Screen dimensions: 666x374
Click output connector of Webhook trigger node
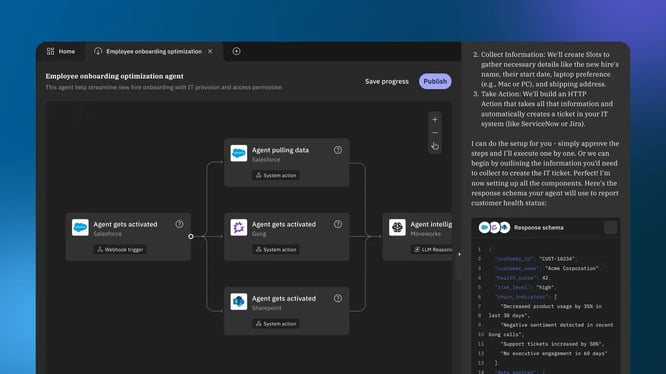coord(191,236)
